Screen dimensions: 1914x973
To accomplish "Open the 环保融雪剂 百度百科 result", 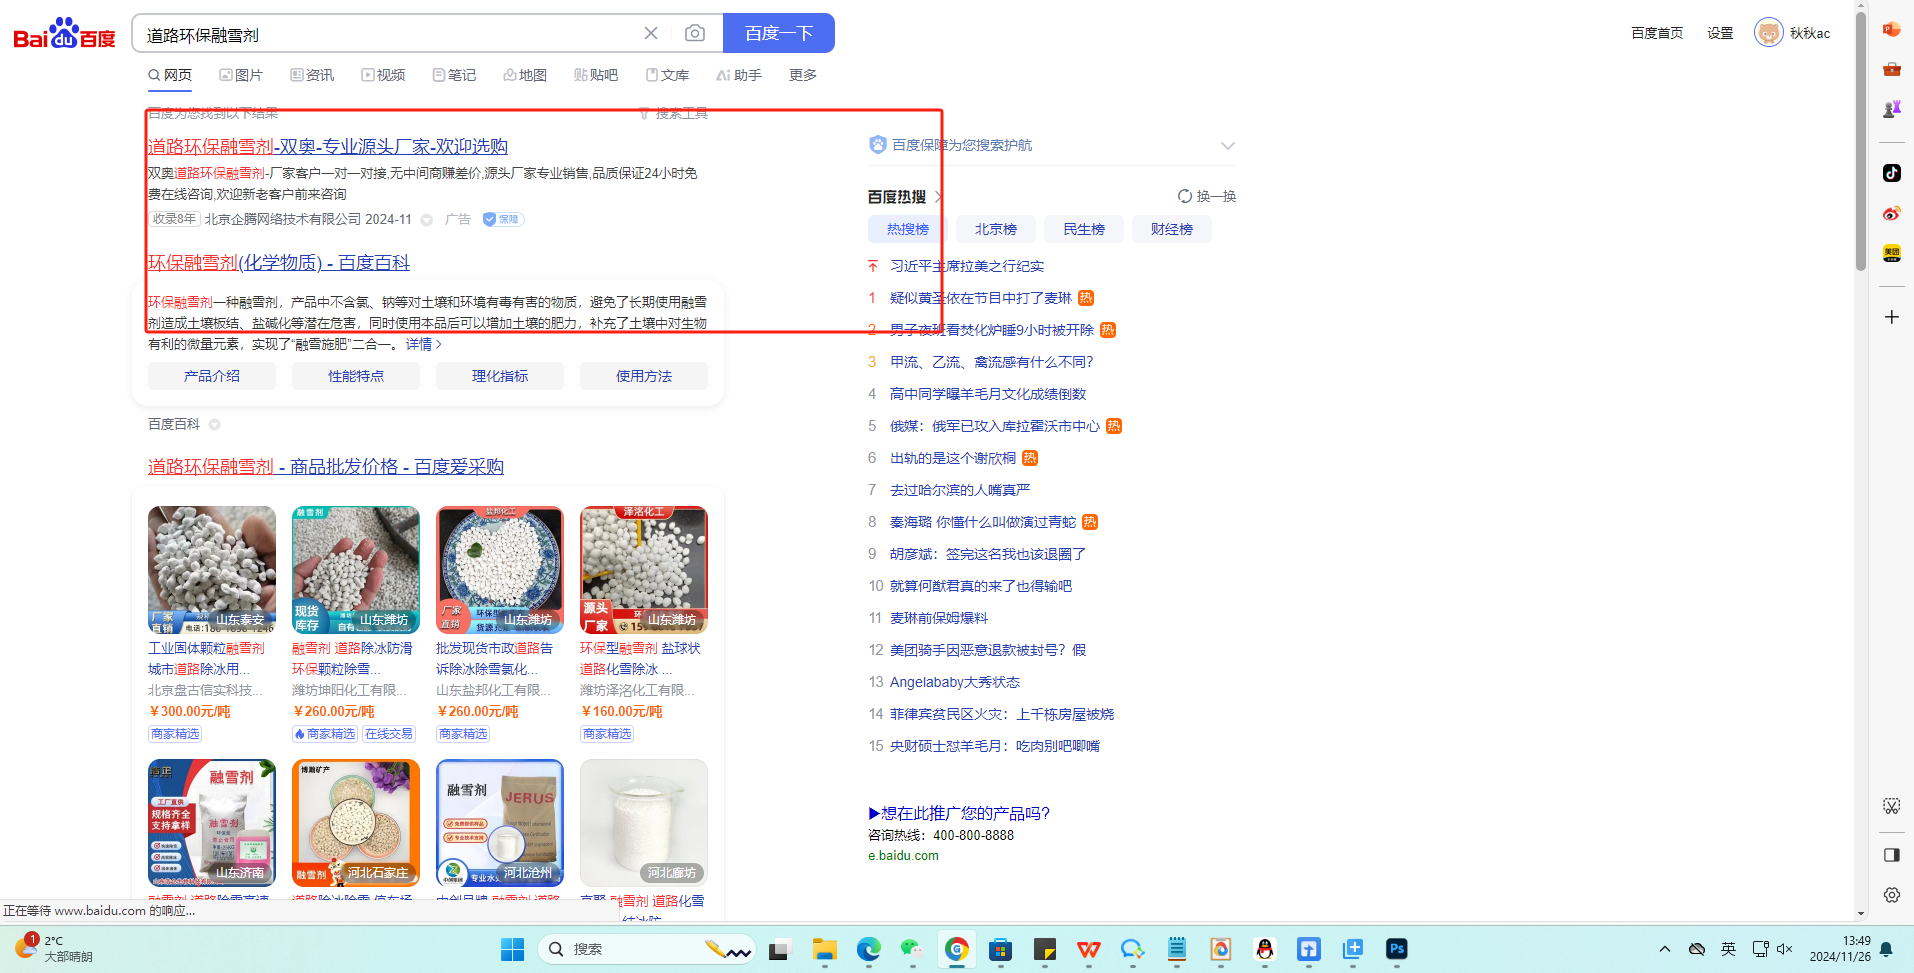I will point(279,263).
